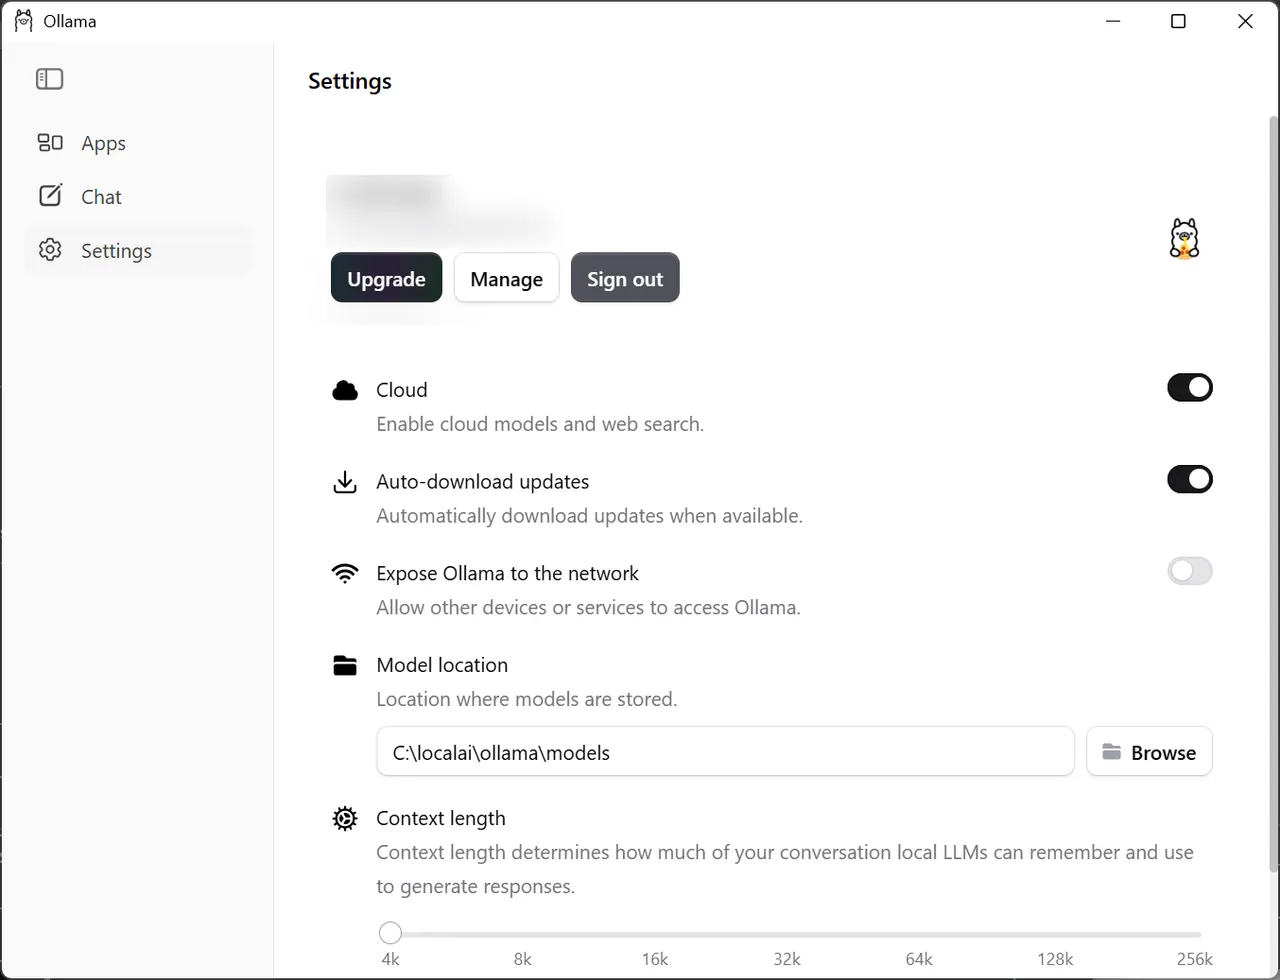Viewport: 1280px width, 980px height.
Task: Click the Upgrade button
Action: [x=386, y=278]
